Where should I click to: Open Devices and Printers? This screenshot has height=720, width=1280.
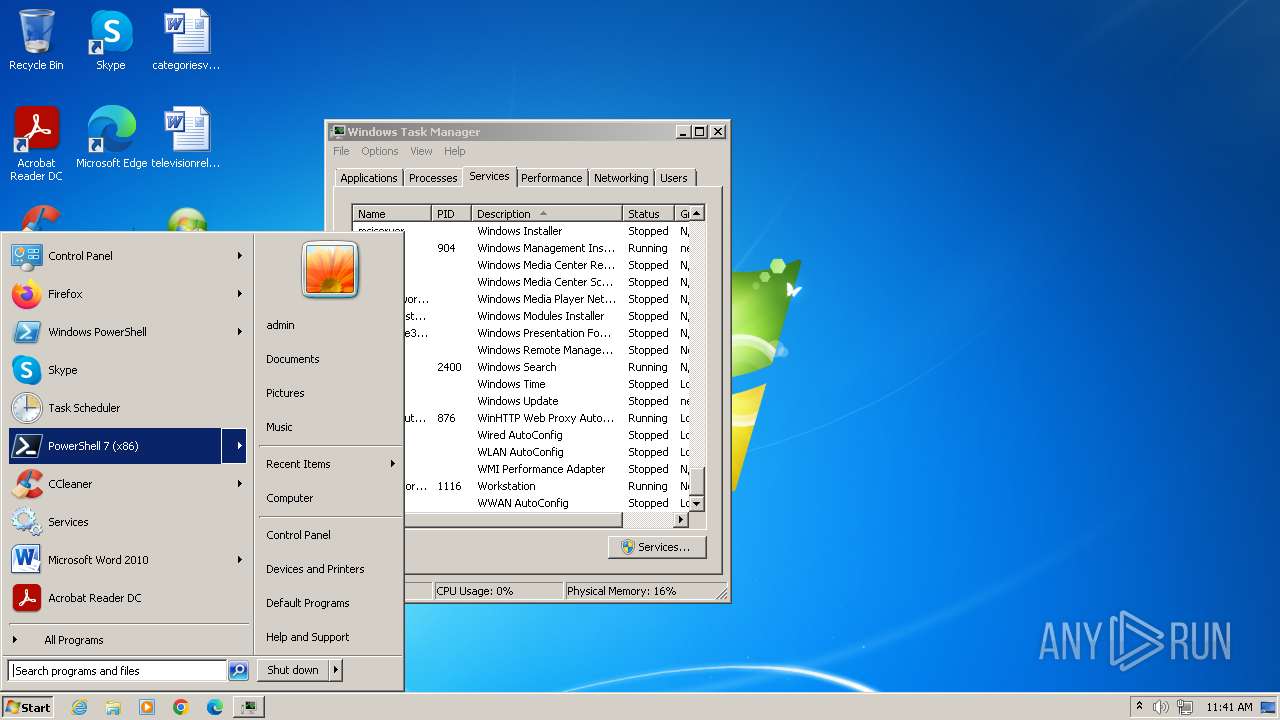[x=331, y=569]
